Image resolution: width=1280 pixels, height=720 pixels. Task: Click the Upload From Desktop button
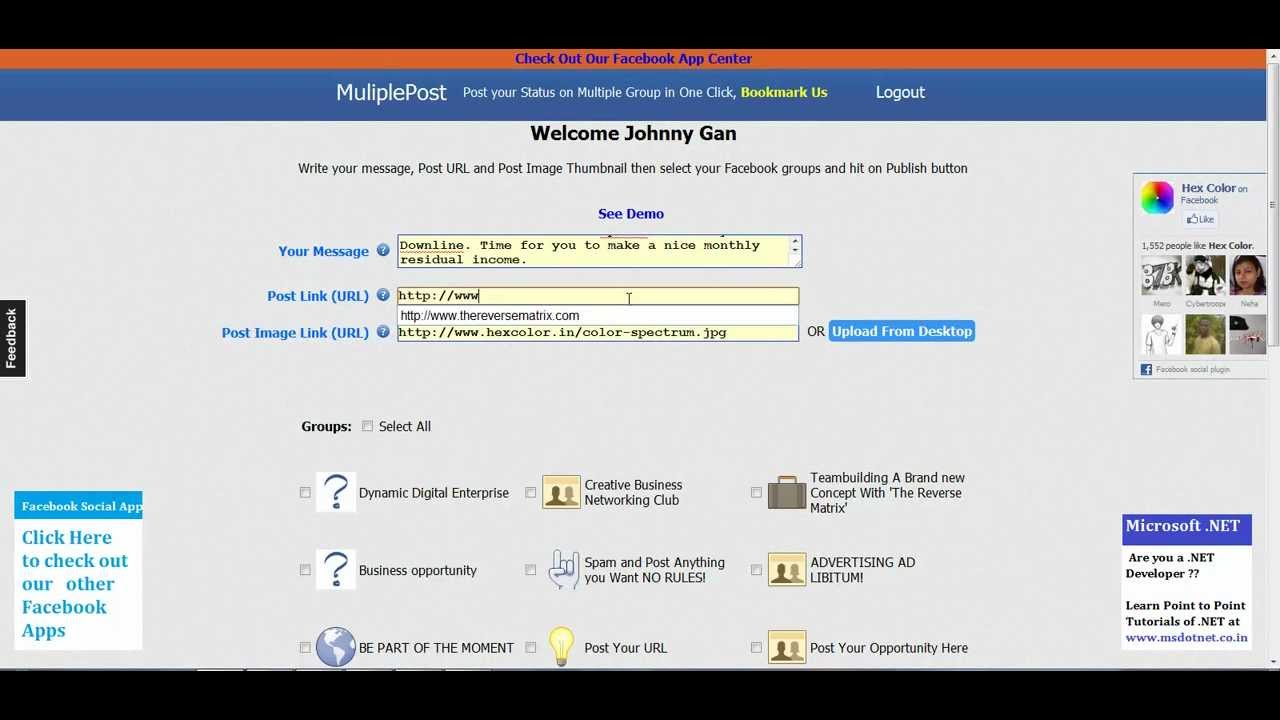point(902,331)
